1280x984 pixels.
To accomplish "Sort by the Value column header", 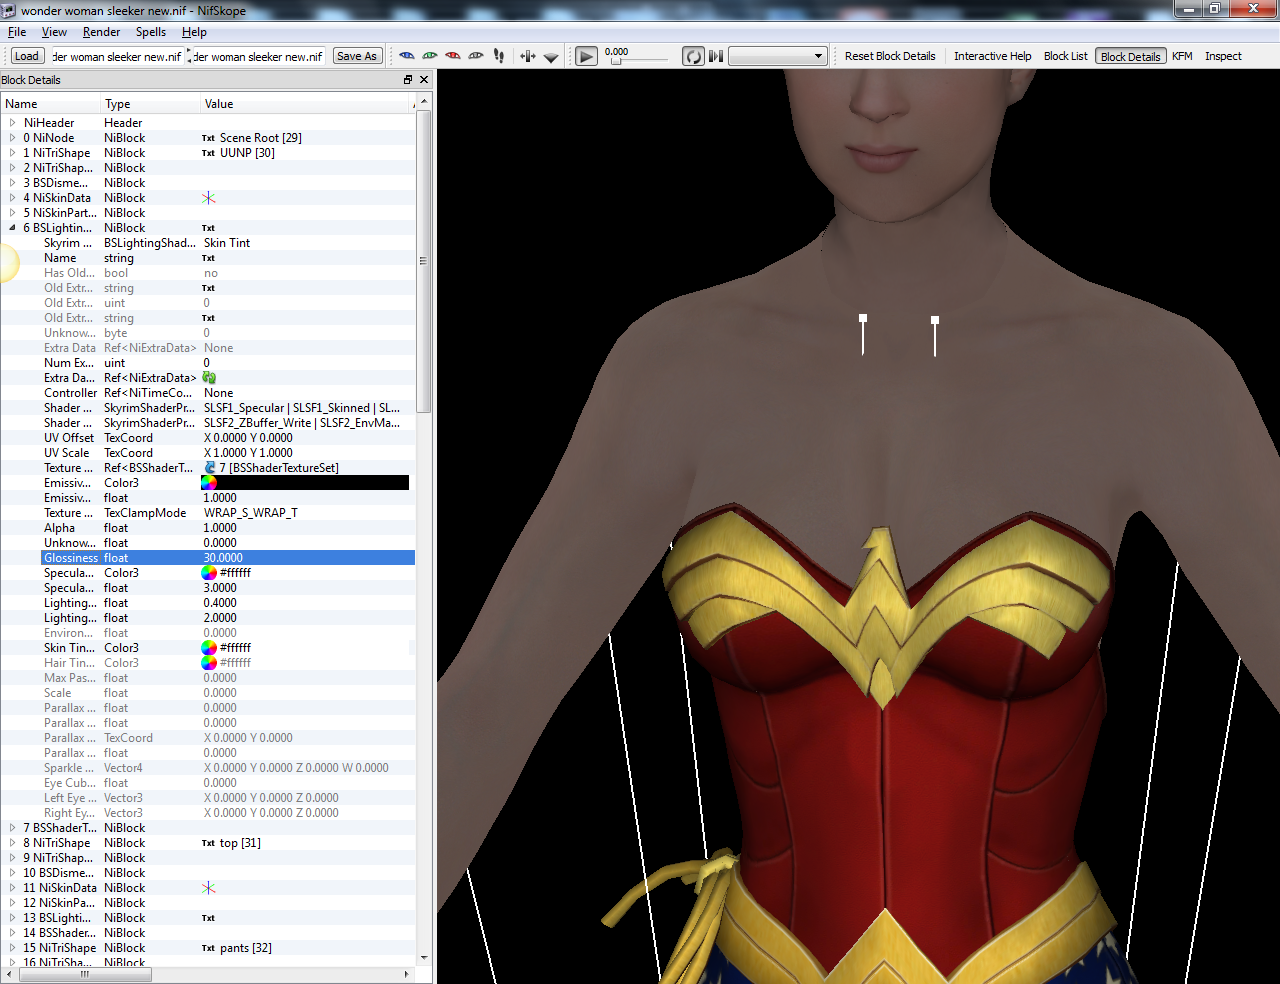I will pos(305,104).
